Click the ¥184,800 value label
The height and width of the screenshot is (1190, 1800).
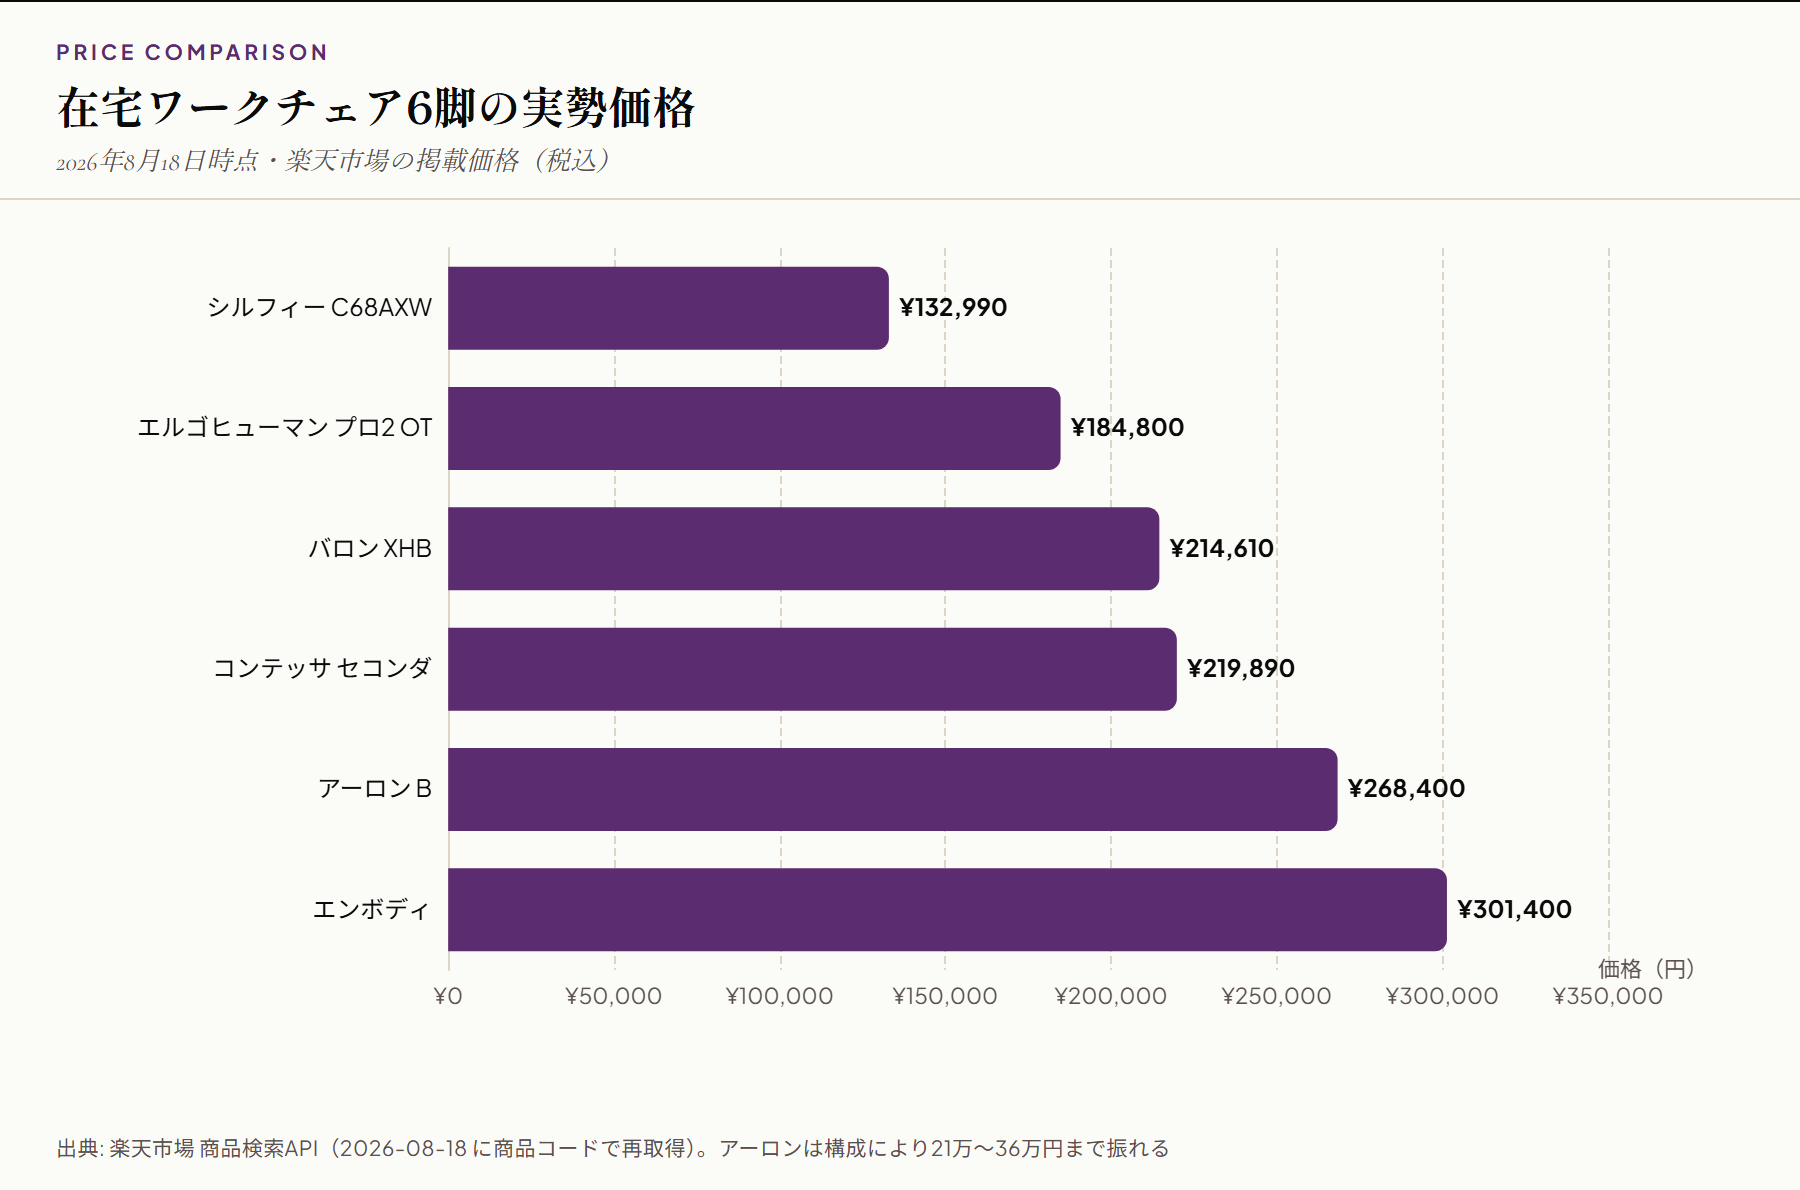1127,428
